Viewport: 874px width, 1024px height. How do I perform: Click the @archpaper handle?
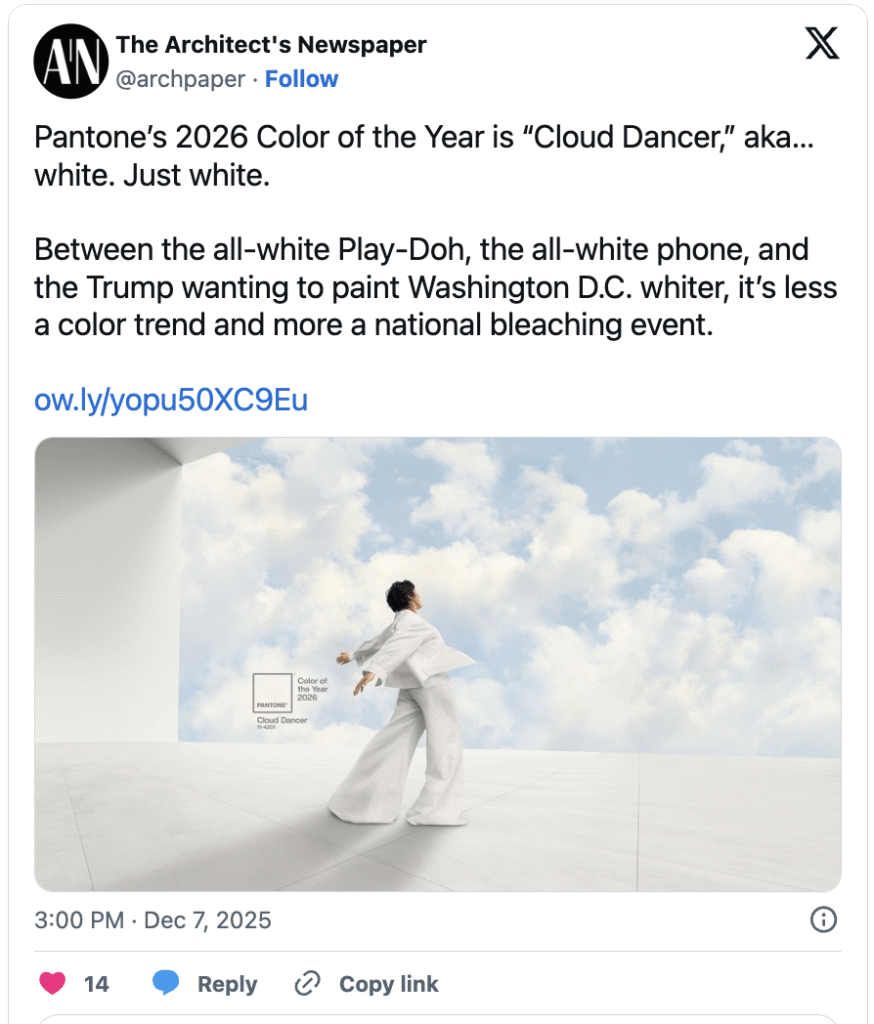click(x=180, y=79)
